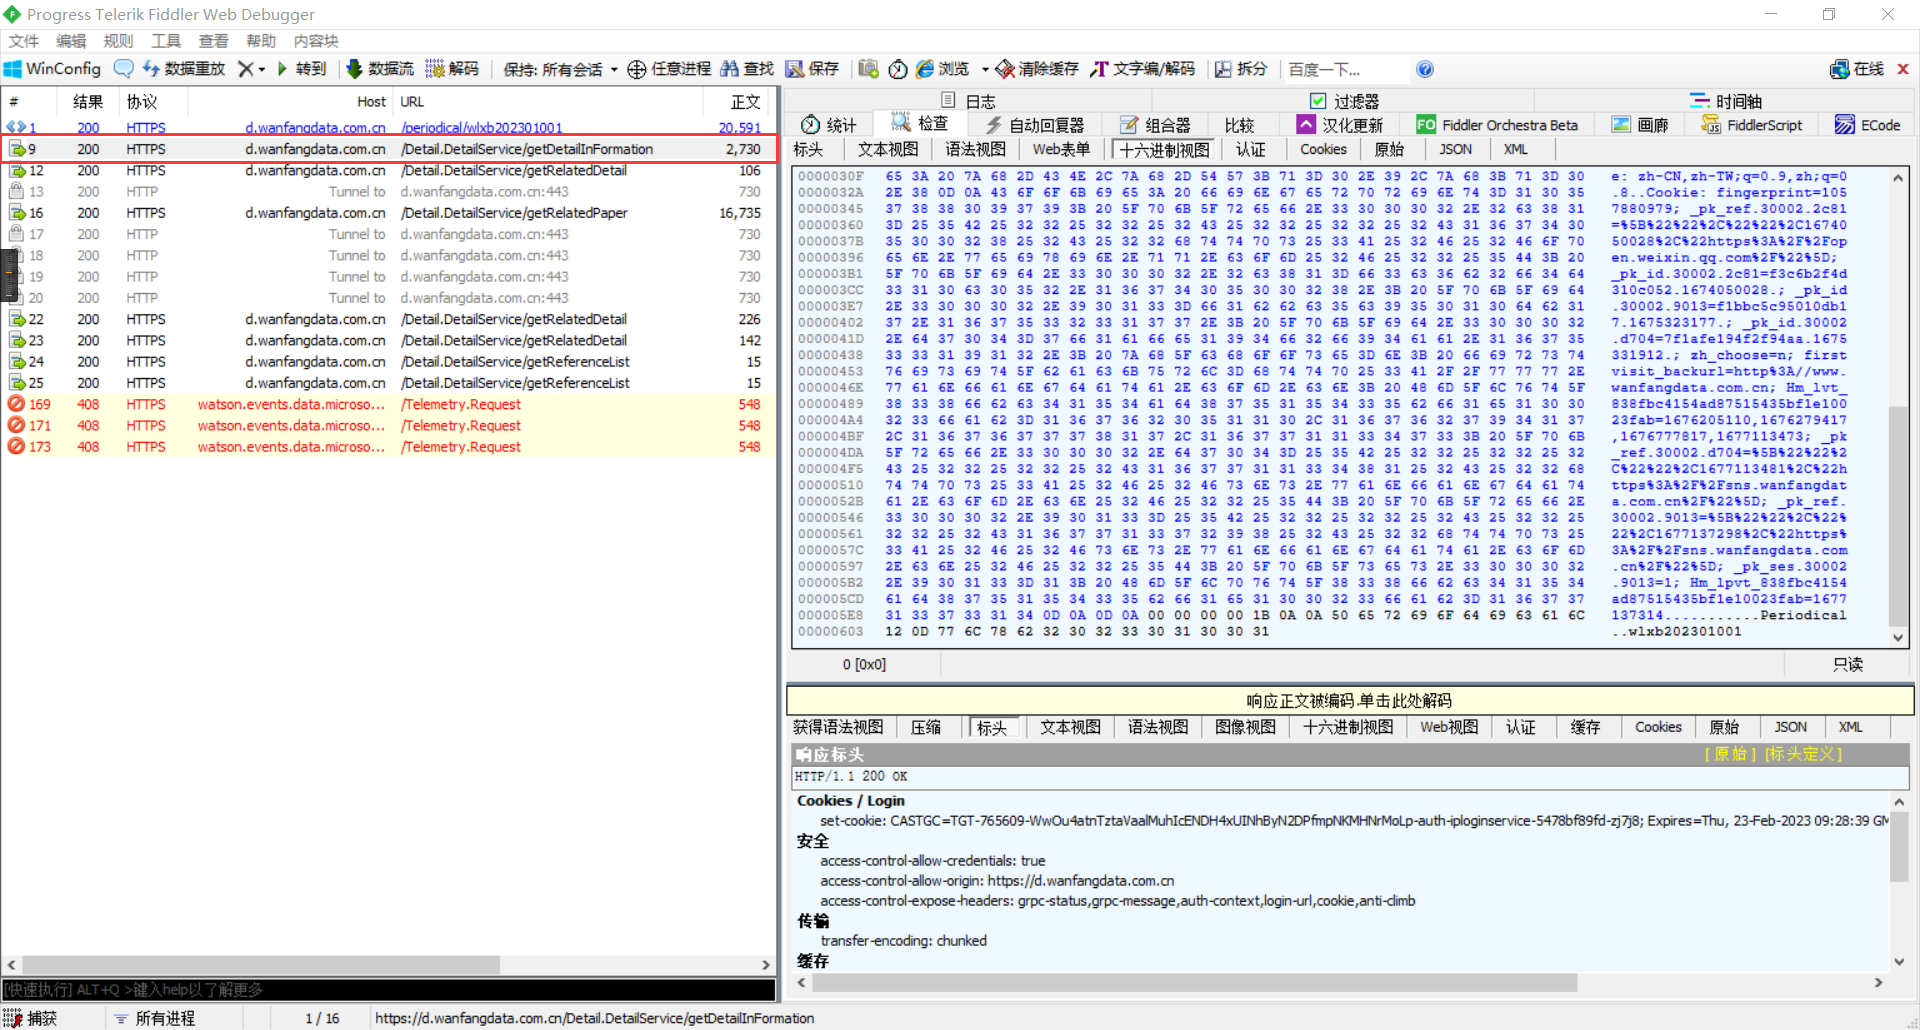Click the yellow 响应正文被编码 decode bar

[1350, 700]
